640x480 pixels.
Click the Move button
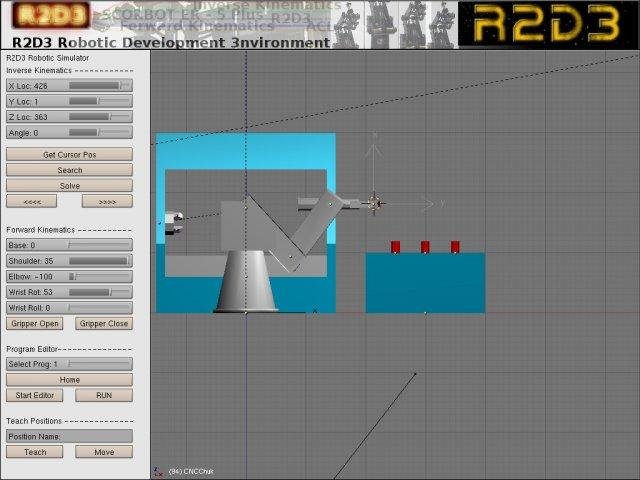(x=104, y=452)
